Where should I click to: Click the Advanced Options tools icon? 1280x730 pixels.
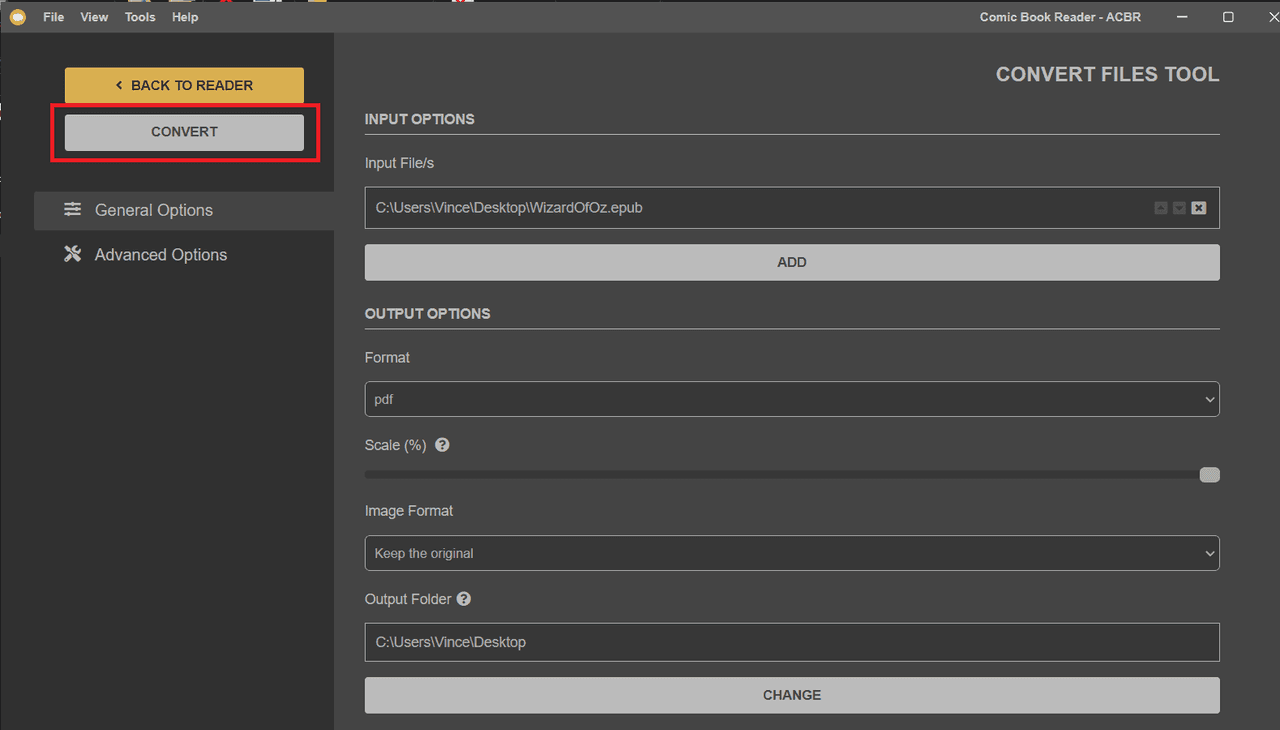click(x=72, y=254)
